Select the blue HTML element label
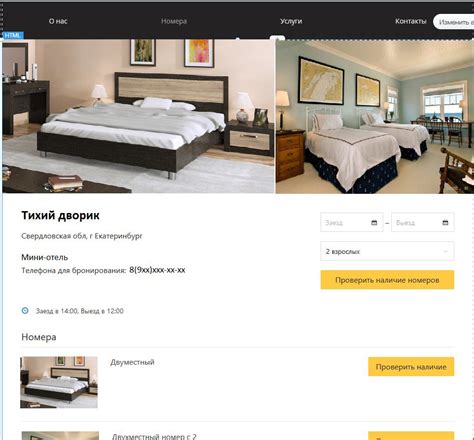The width and height of the screenshot is (474, 440). click(x=13, y=35)
